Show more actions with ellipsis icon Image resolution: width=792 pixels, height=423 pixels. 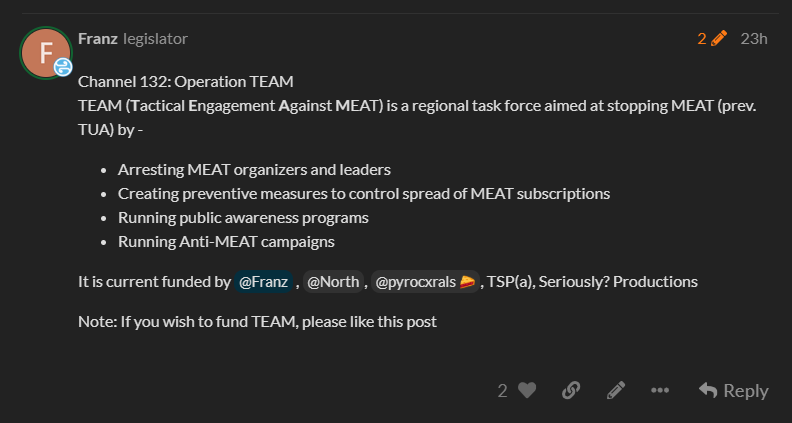click(x=660, y=390)
